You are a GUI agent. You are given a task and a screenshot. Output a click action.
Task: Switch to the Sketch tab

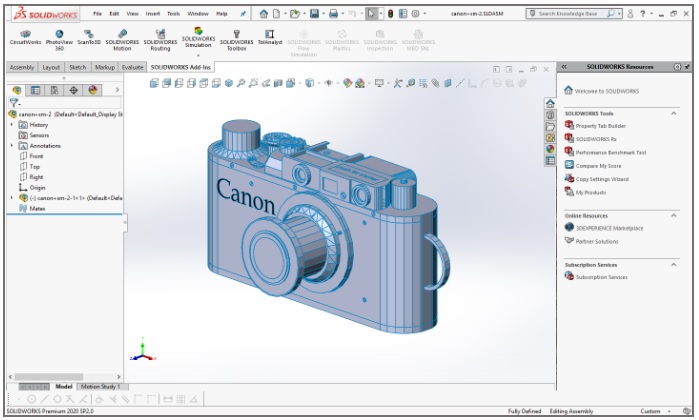click(78, 67)
